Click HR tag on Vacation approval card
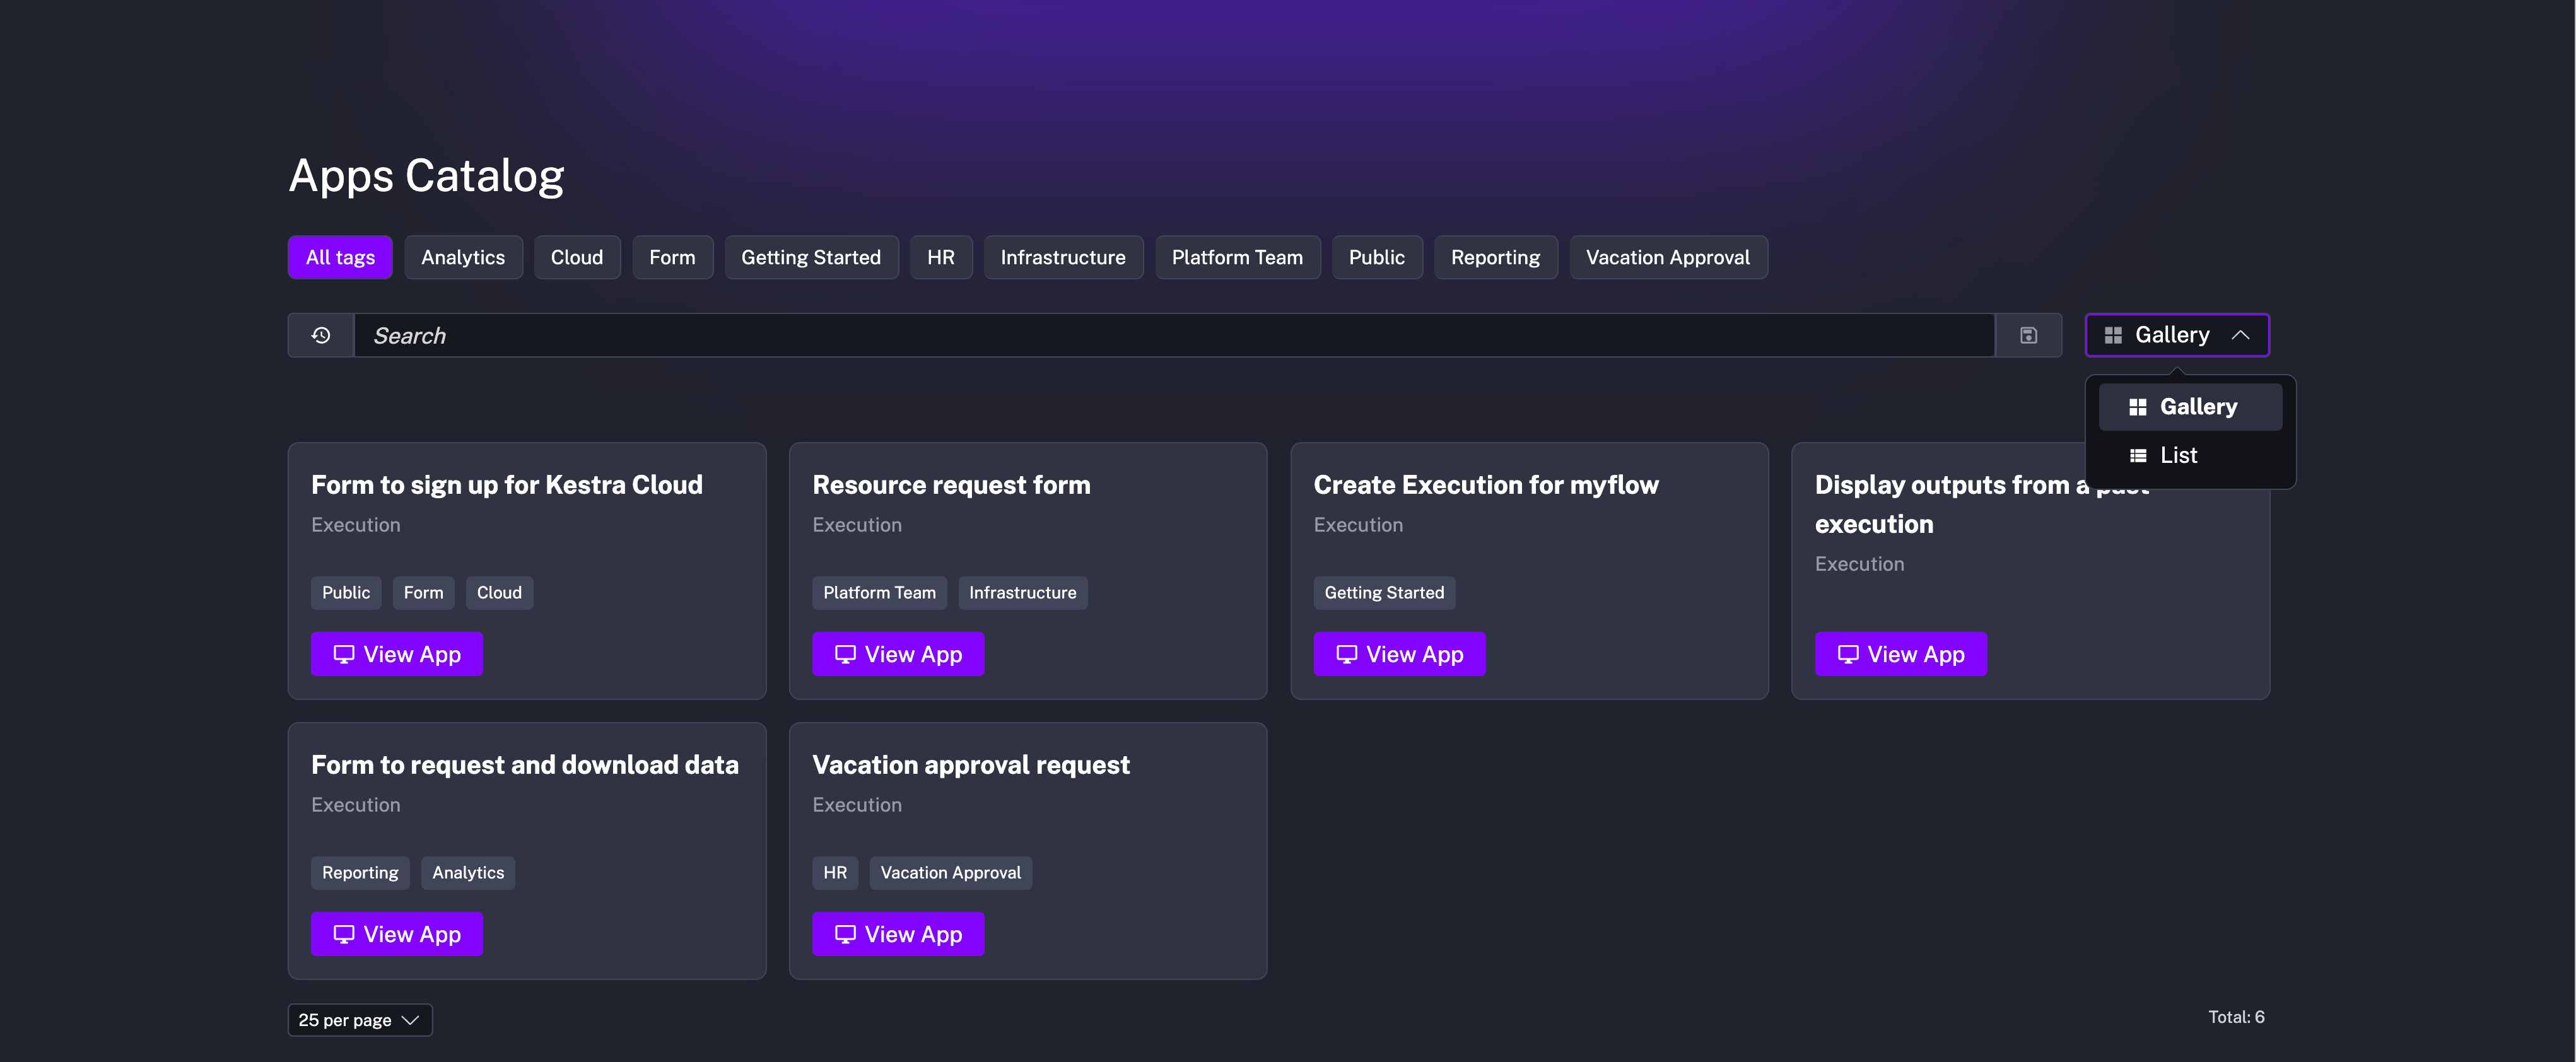The width and height of the screenshot is (2576, 1062). tap(835, 873)
